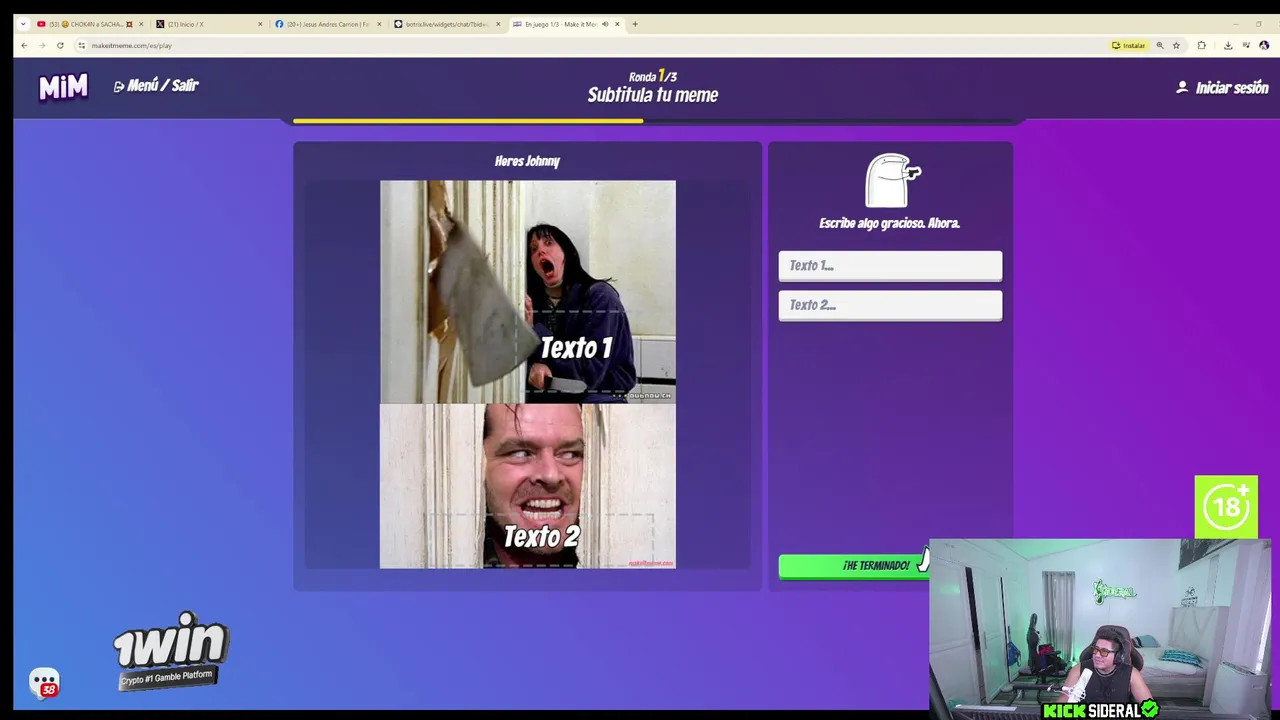Image resolution: width=1280 pixels, height=720 pixels.
Task: Close the Facebook tab
Action: (x=379, y=24)
